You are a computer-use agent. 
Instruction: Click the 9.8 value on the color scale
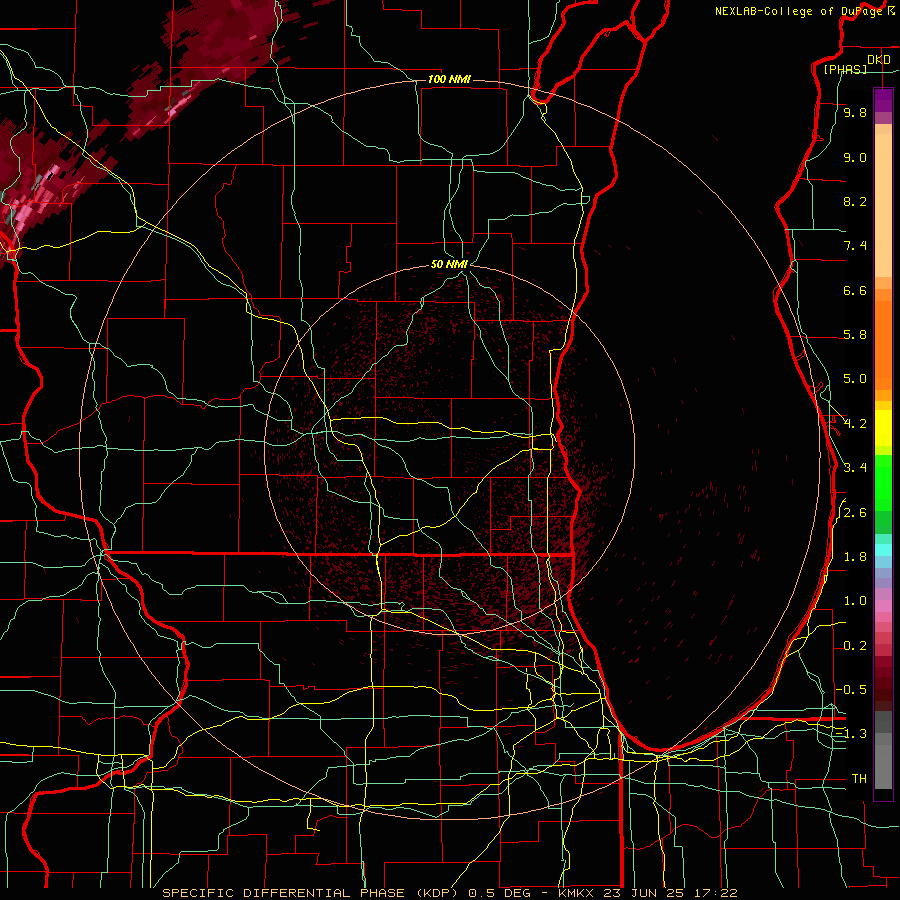pos(855,112)
